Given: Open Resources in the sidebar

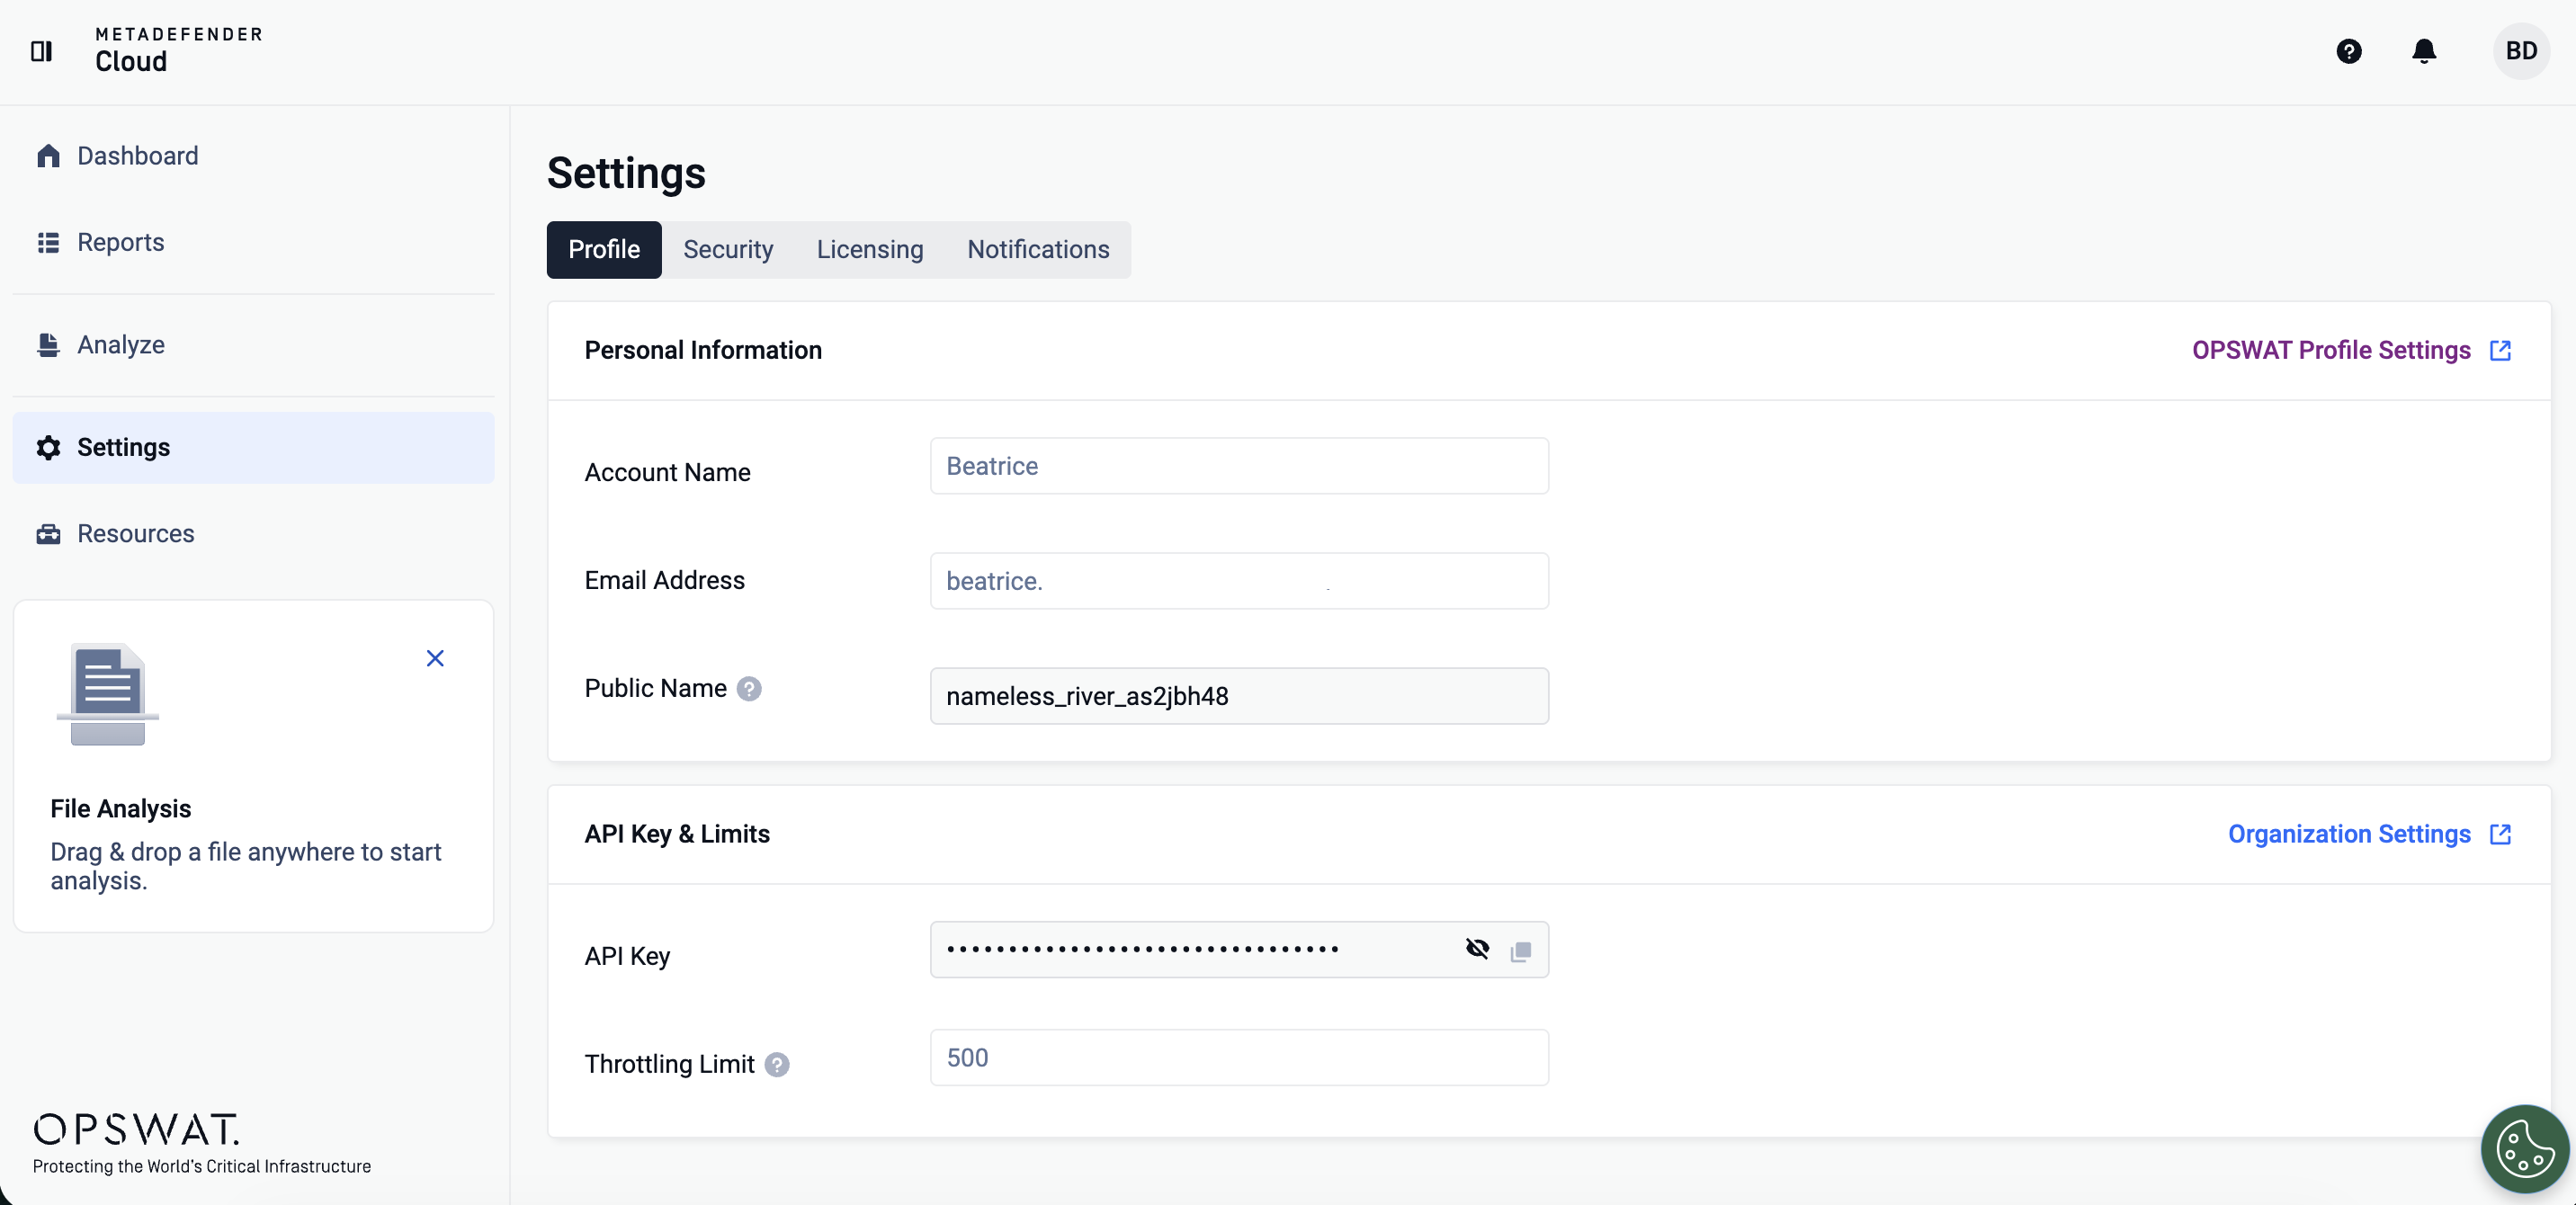Looking at the screenshot, I should 135,534.
